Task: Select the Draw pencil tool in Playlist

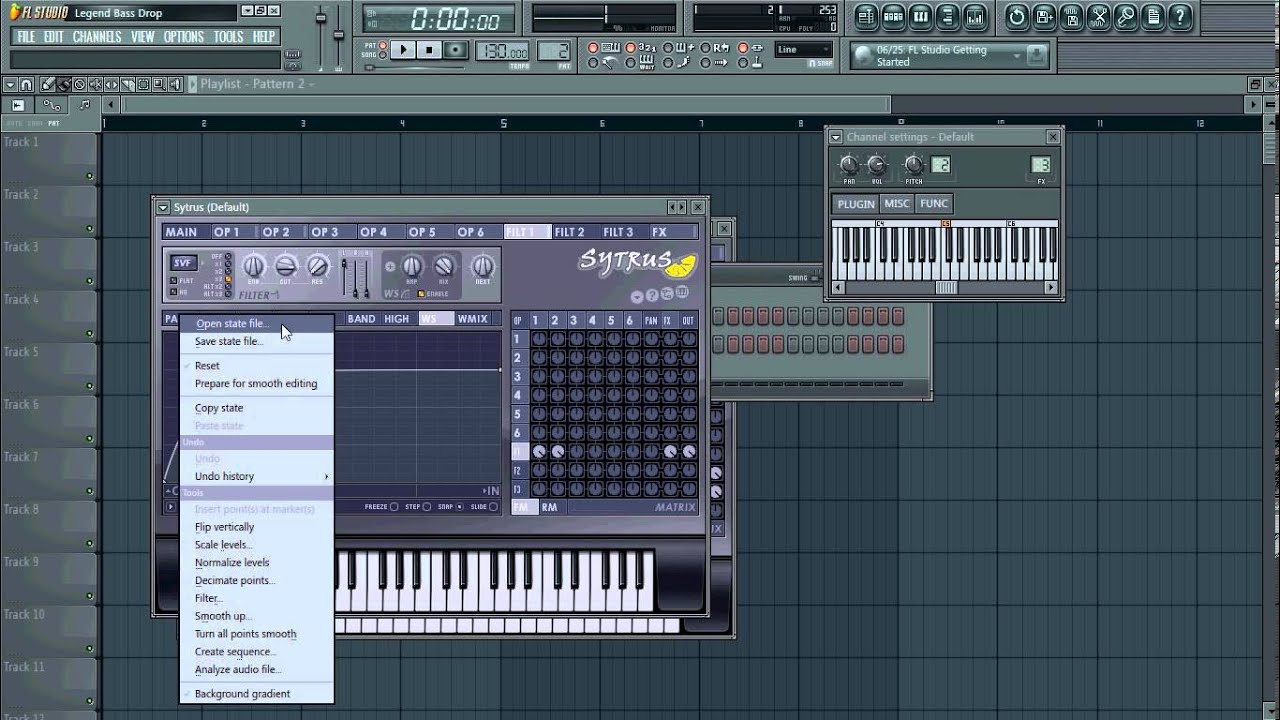Action: click(x=48, y=84)
